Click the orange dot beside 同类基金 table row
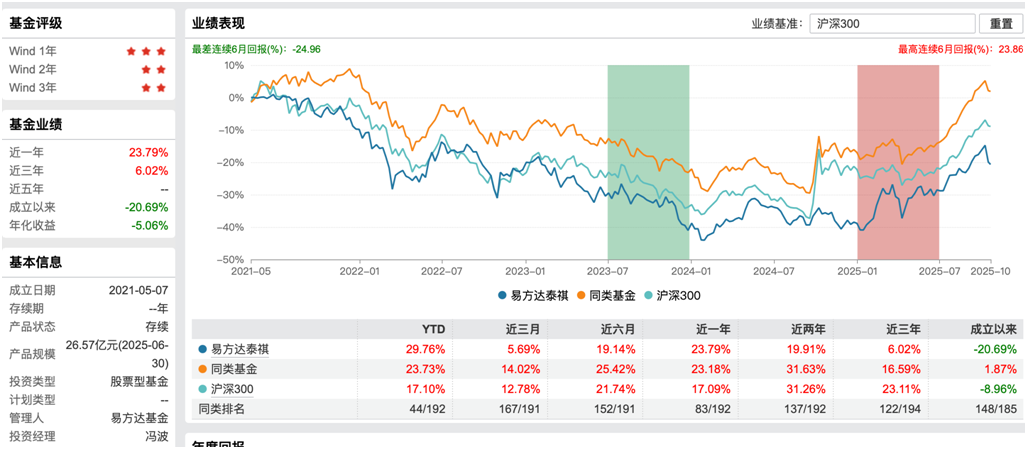 (204, 369)
